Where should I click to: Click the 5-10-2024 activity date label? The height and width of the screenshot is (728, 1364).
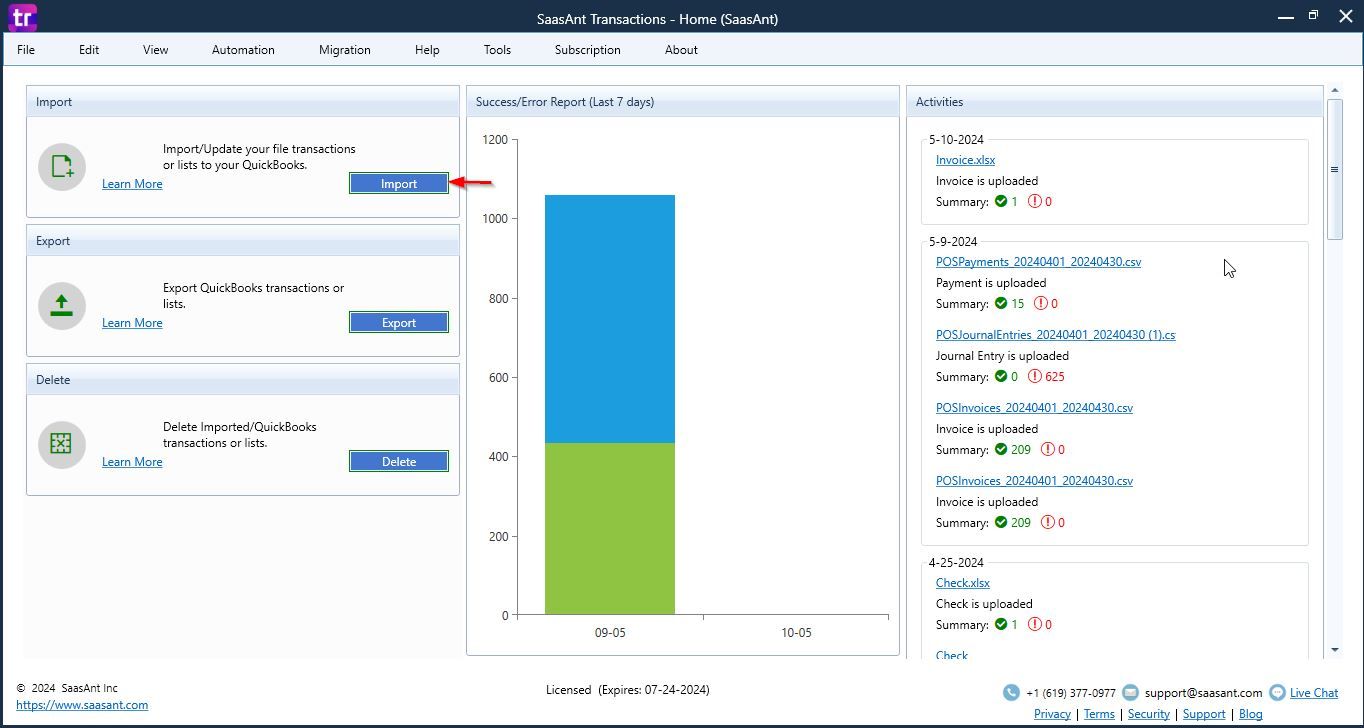pos(956,140)
